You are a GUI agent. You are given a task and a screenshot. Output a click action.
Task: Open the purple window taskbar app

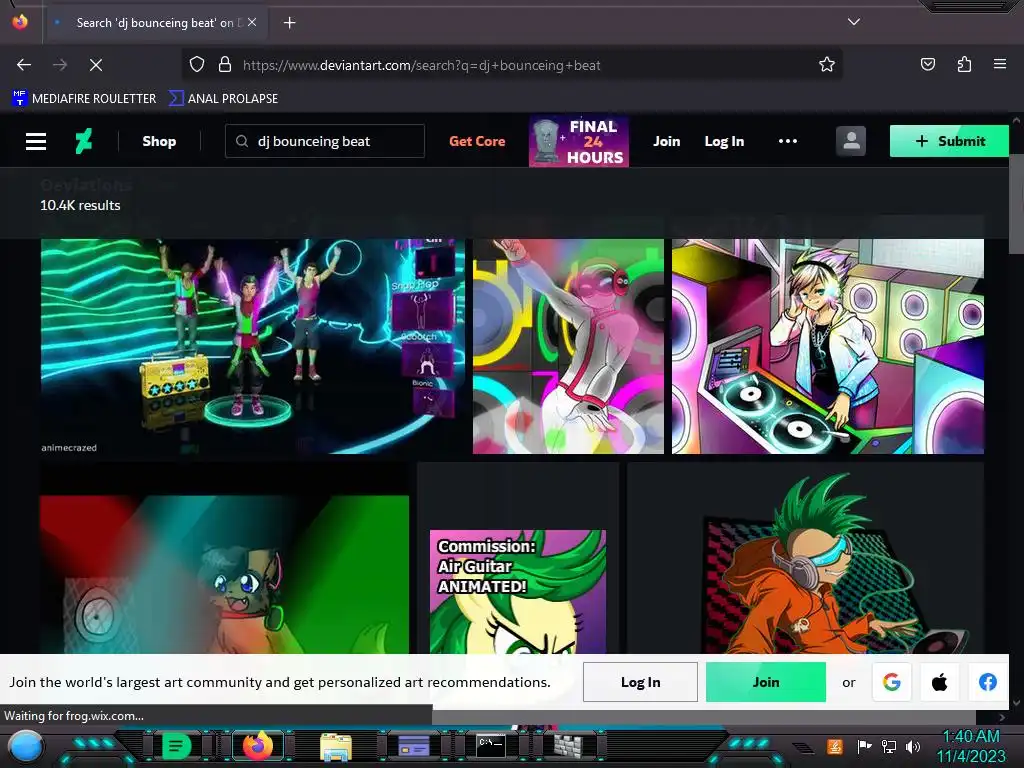[x=413, y=745]
